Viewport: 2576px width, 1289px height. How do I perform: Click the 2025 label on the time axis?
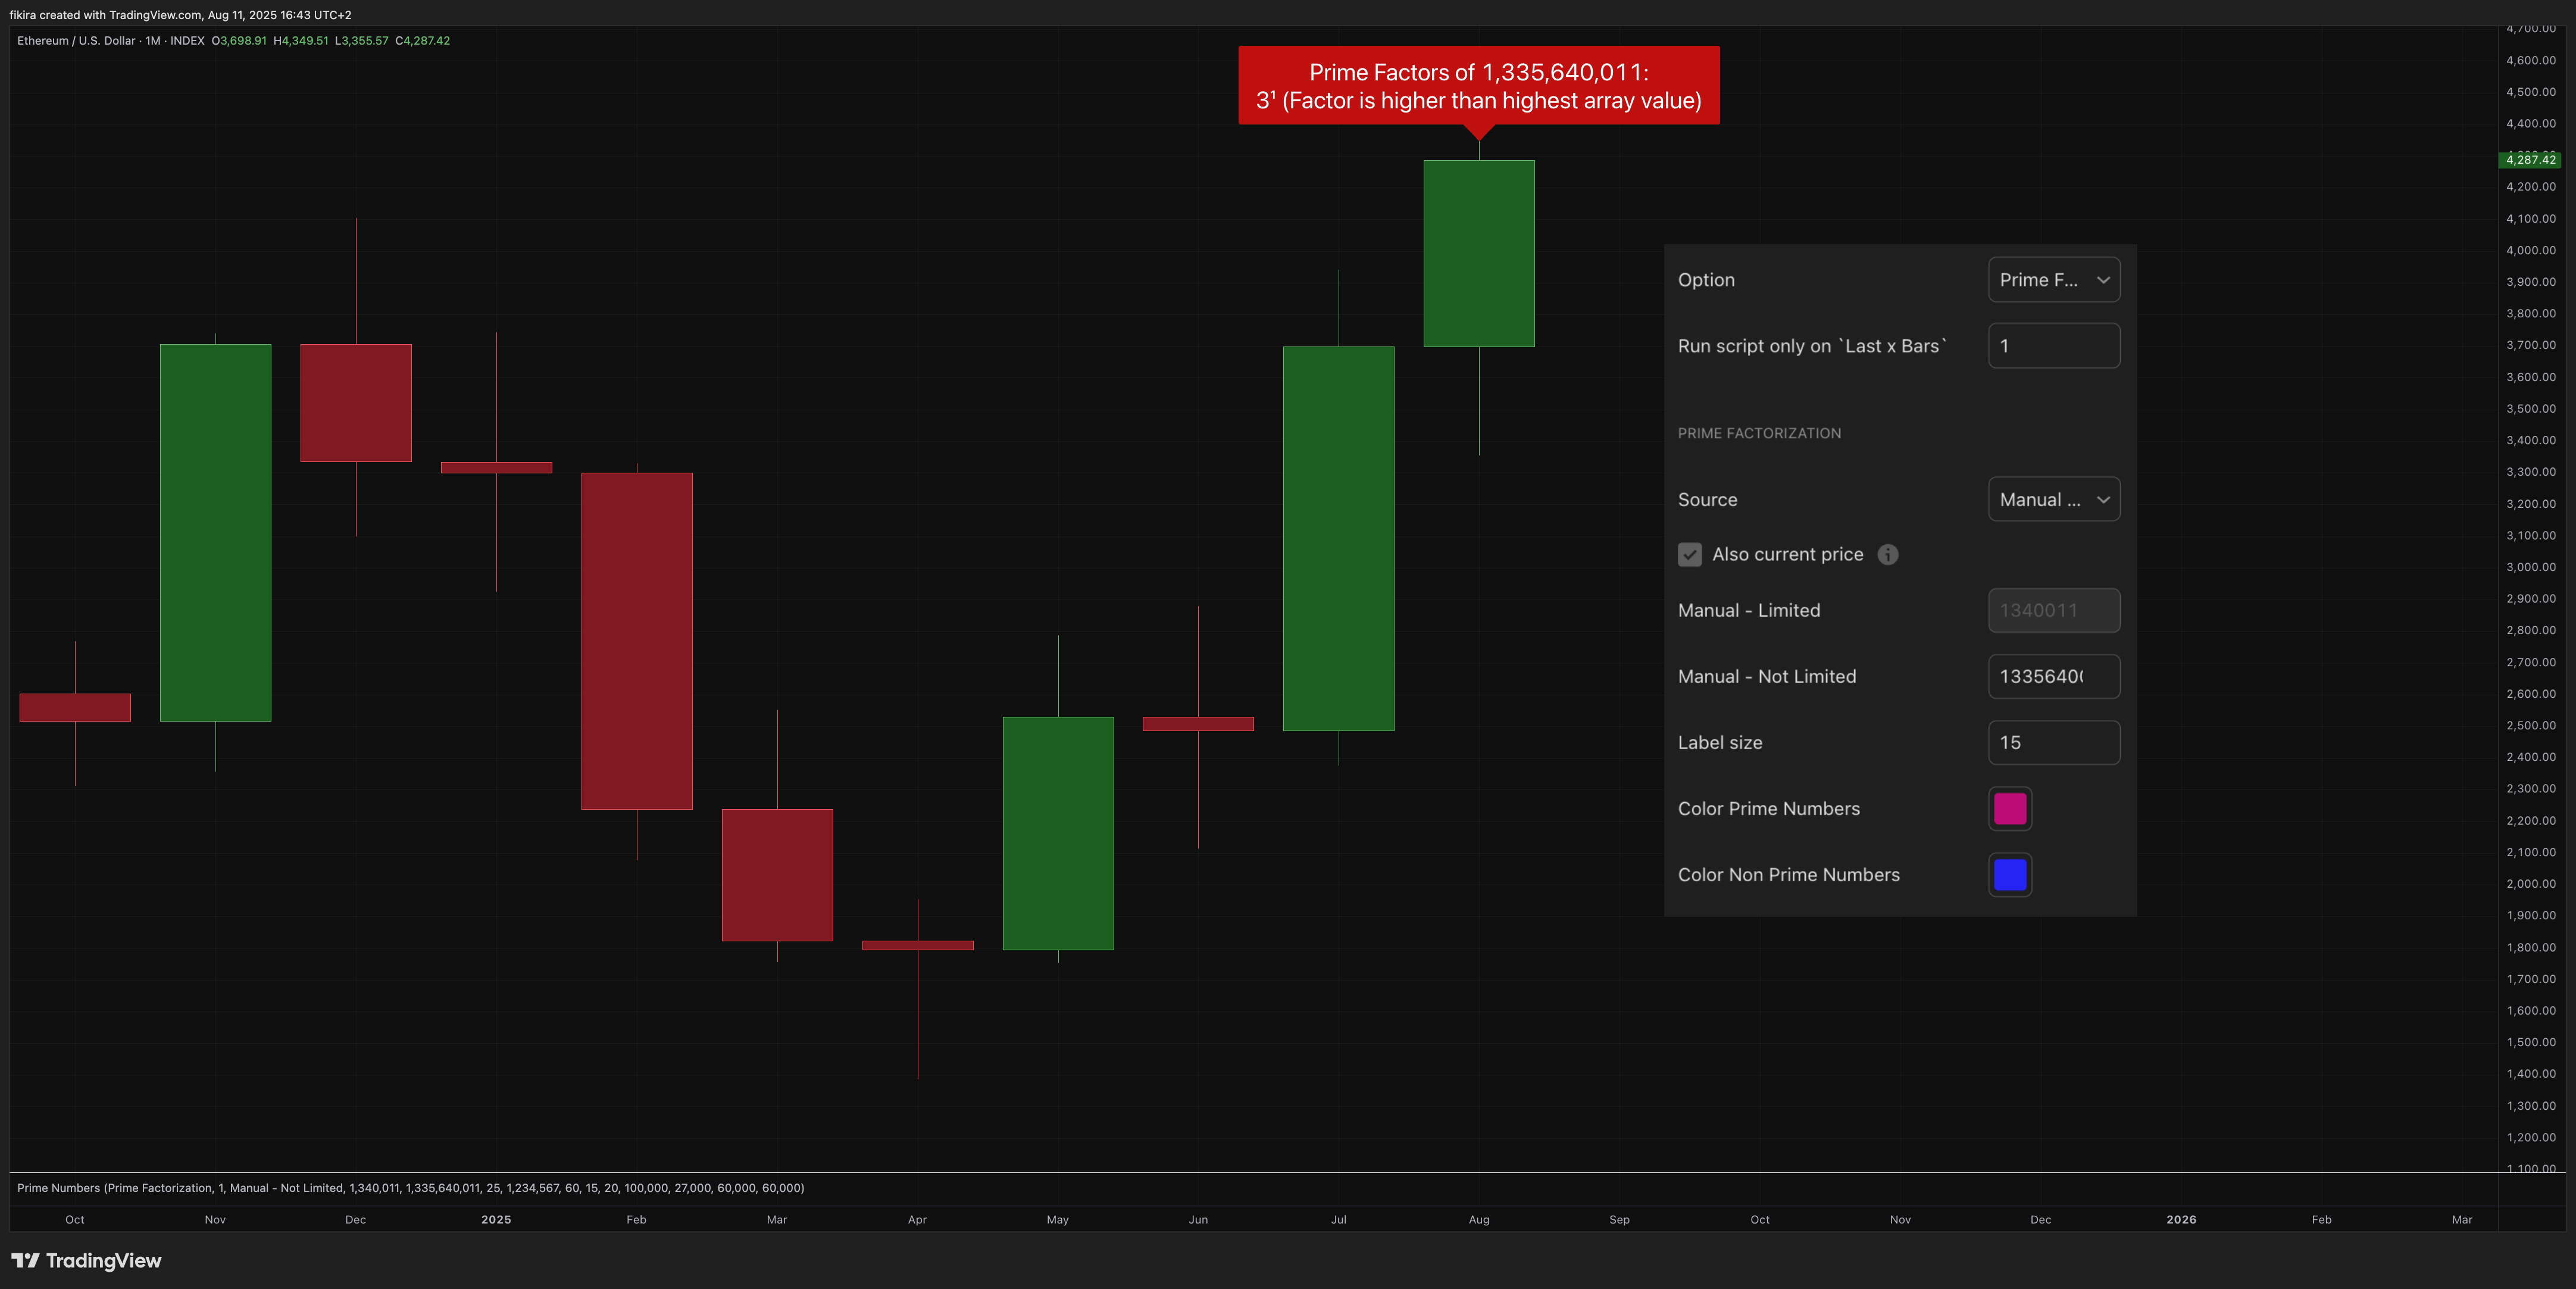[496, 1220]
